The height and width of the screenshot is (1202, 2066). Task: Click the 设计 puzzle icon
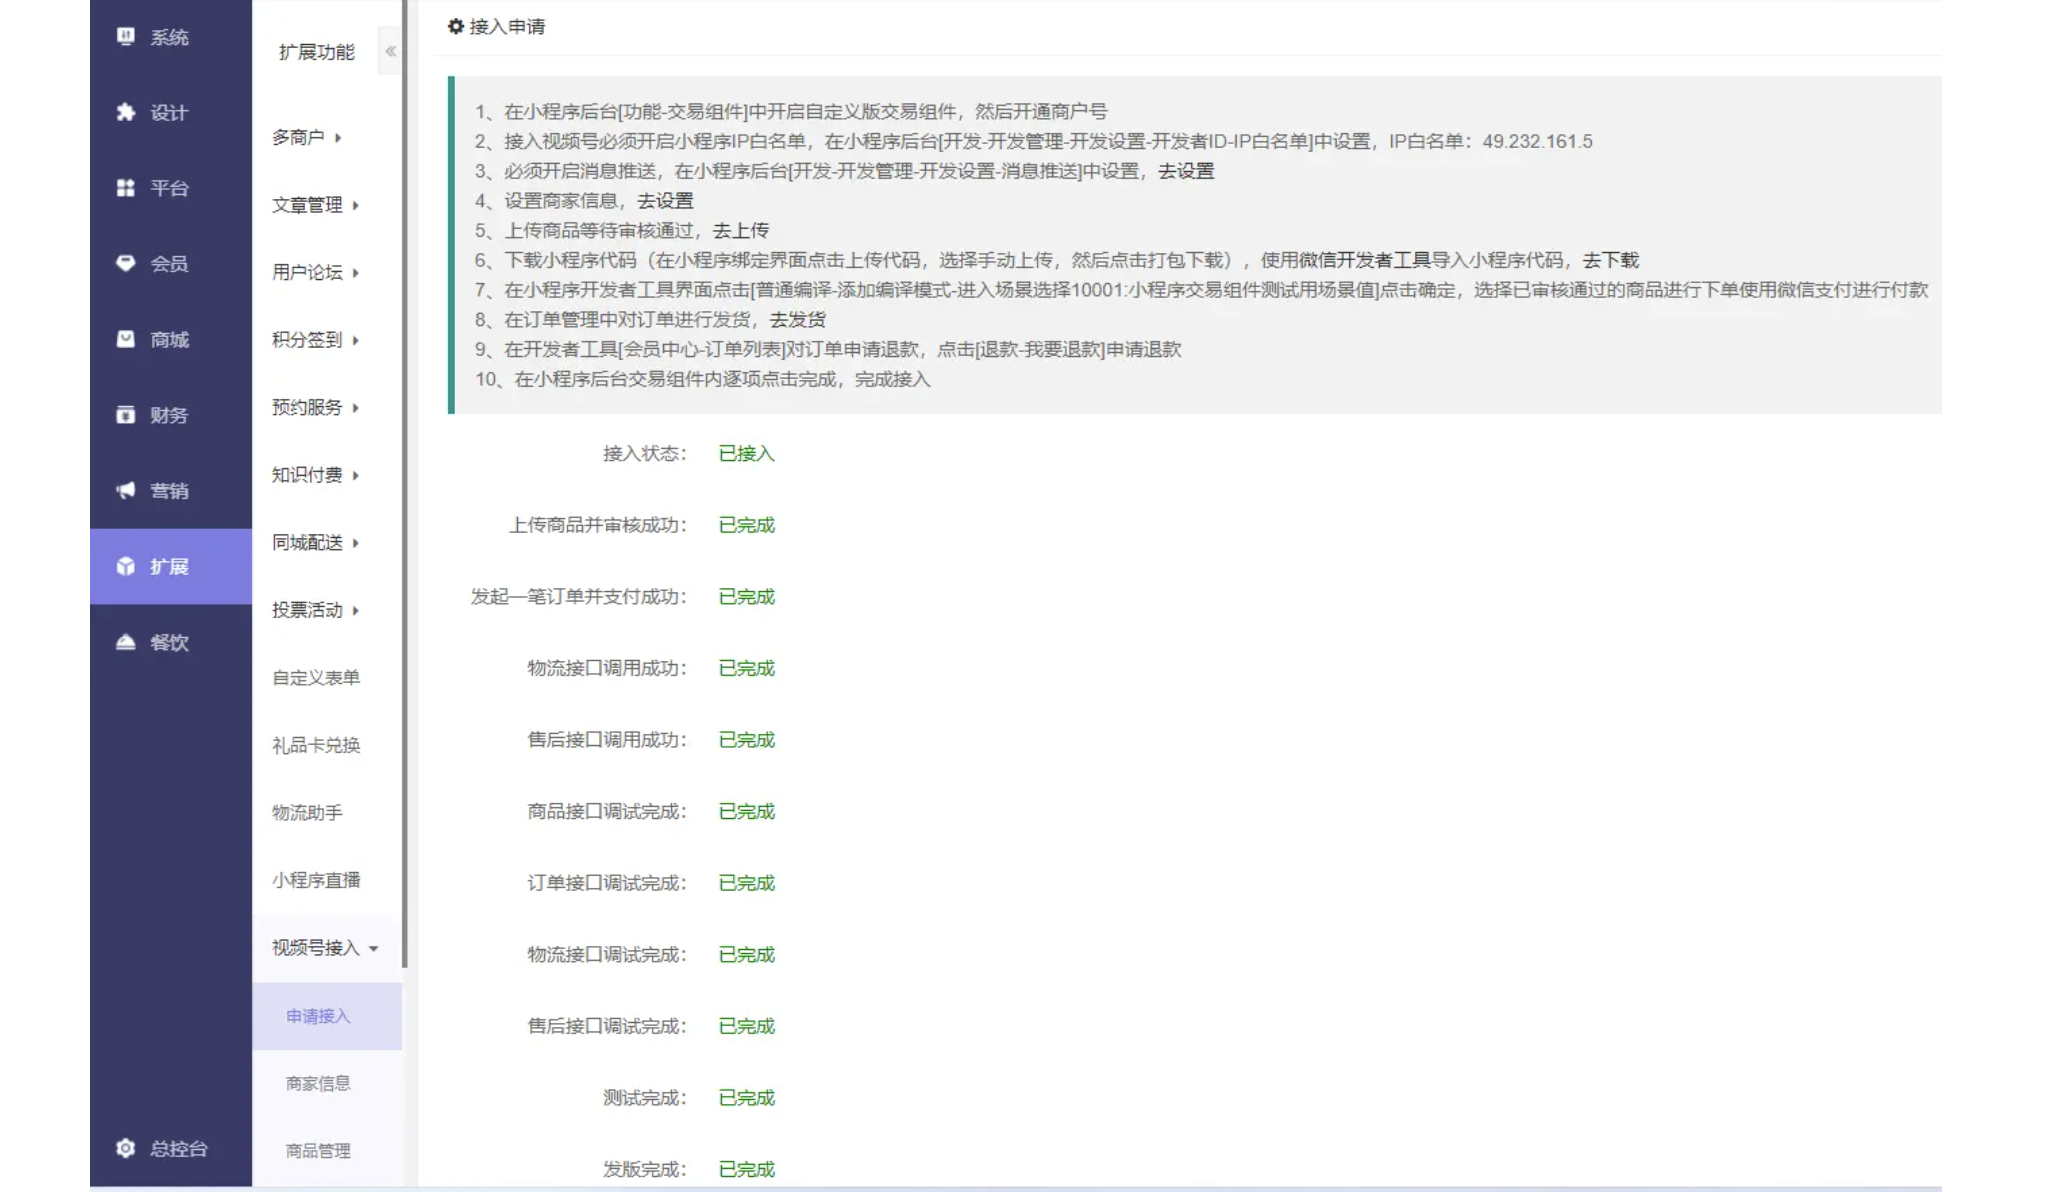point(125,112)
